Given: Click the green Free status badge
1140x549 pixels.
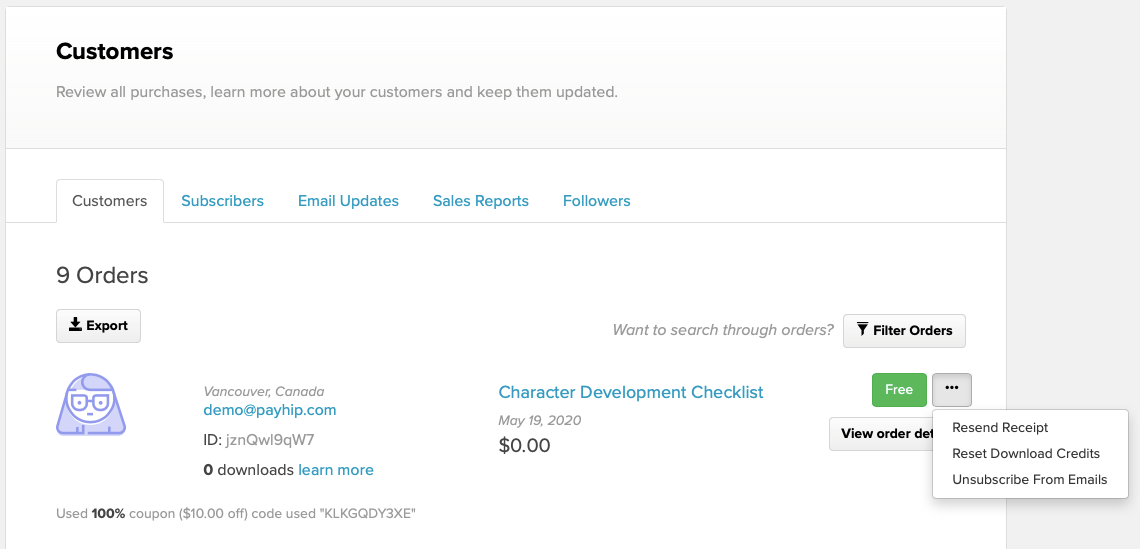Looking at the screenshot, I should point(899,390).
